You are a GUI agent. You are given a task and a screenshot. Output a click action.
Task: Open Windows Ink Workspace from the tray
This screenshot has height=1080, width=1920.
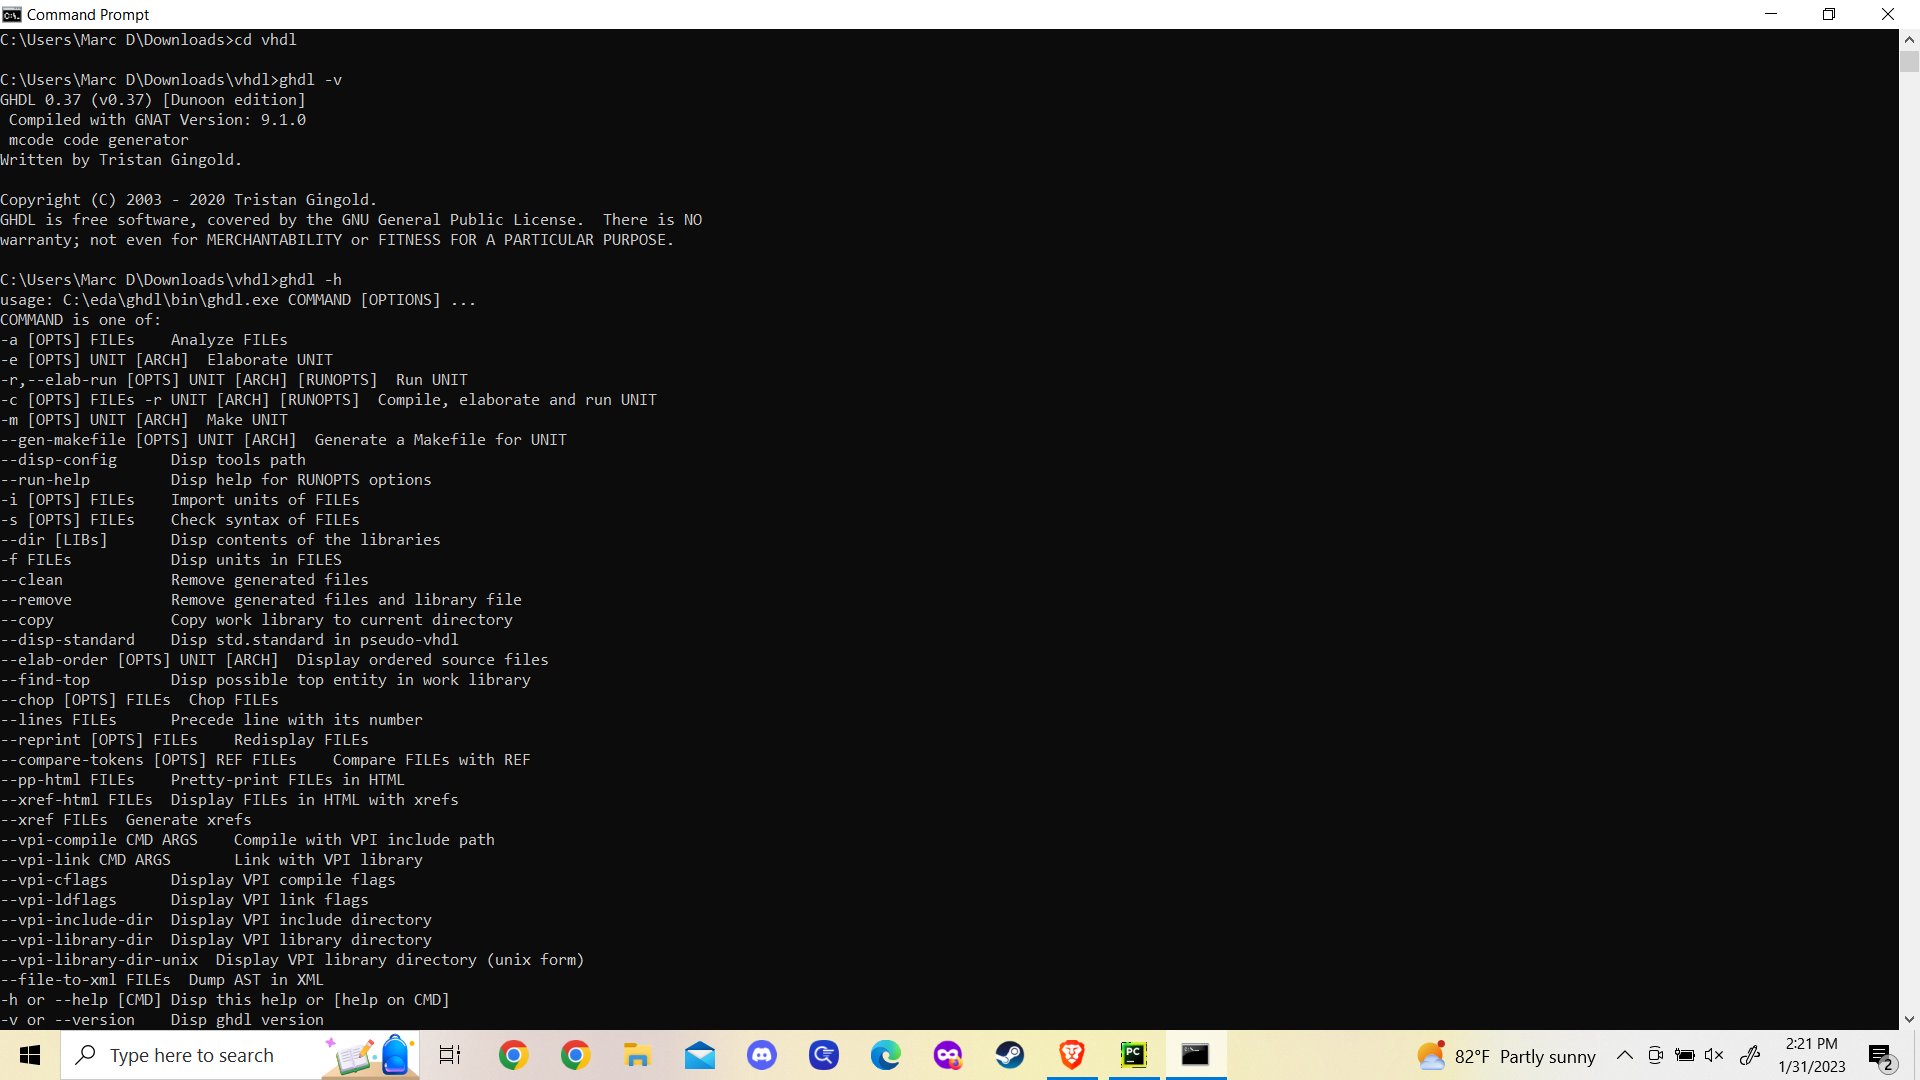pyautogui.click(x=1751, y=1055)
